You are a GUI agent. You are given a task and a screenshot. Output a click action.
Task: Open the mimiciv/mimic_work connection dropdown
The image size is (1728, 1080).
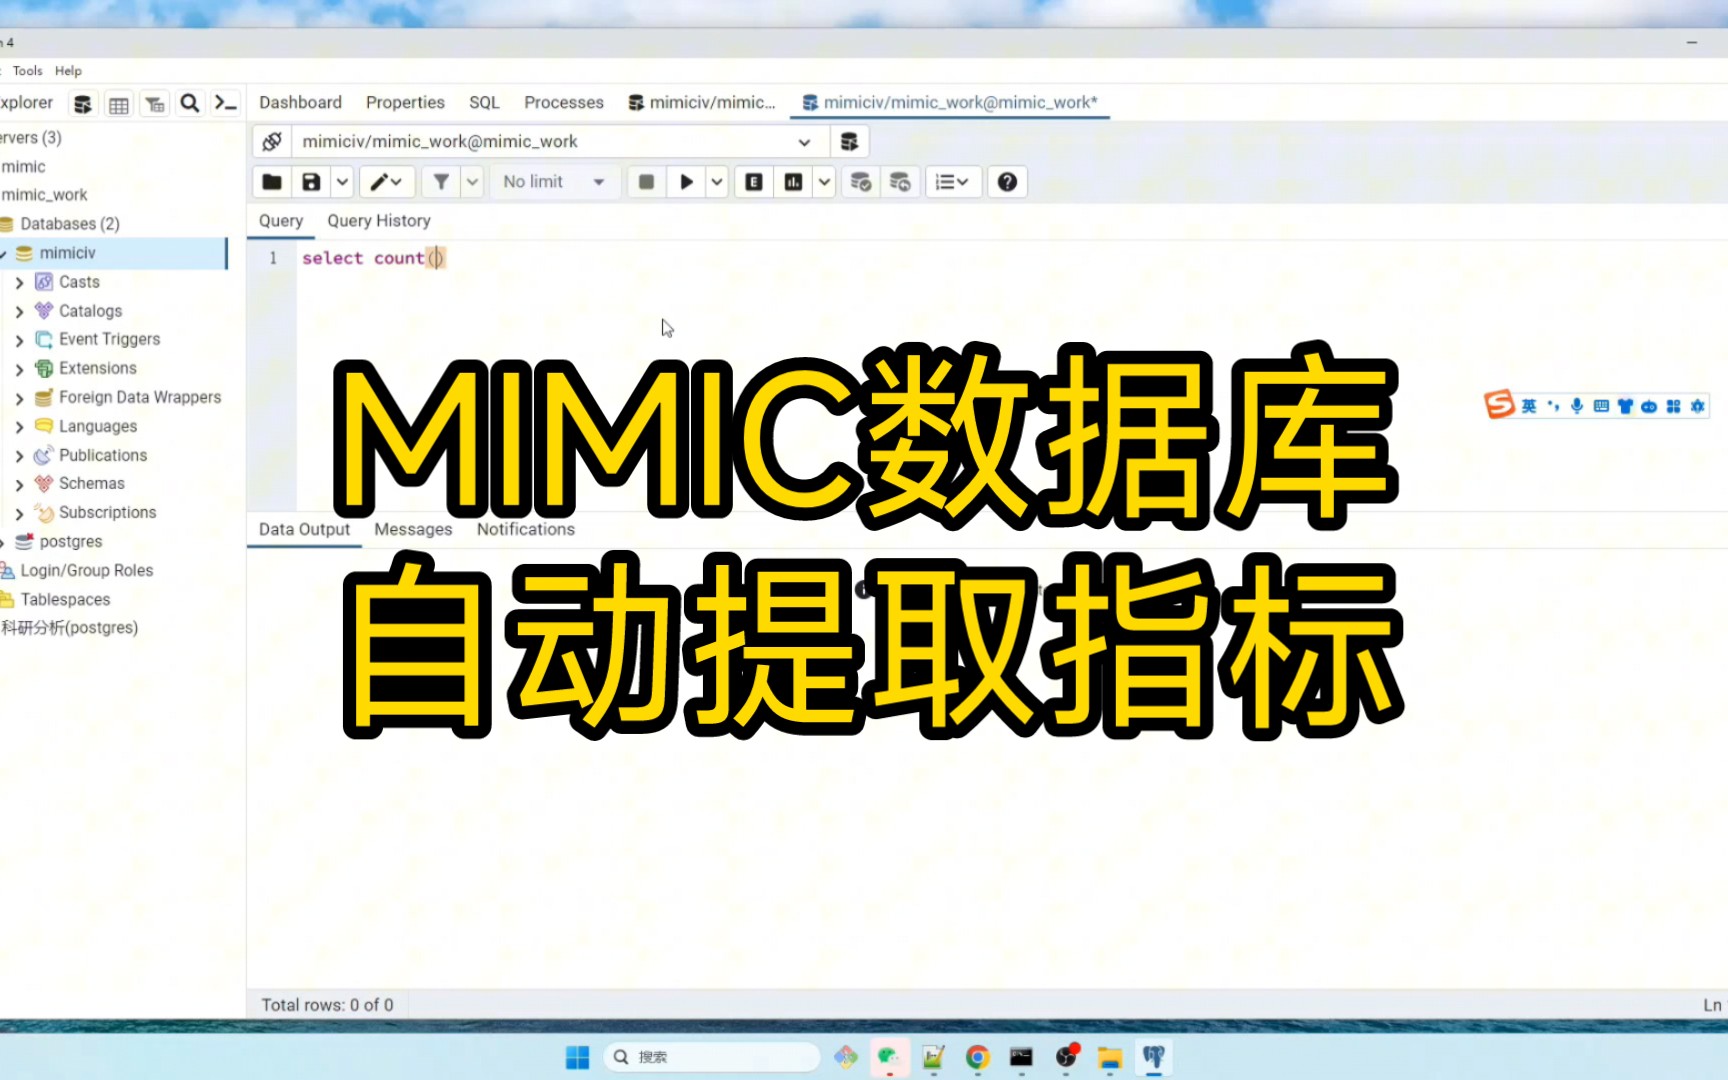[x=560, y=142]
